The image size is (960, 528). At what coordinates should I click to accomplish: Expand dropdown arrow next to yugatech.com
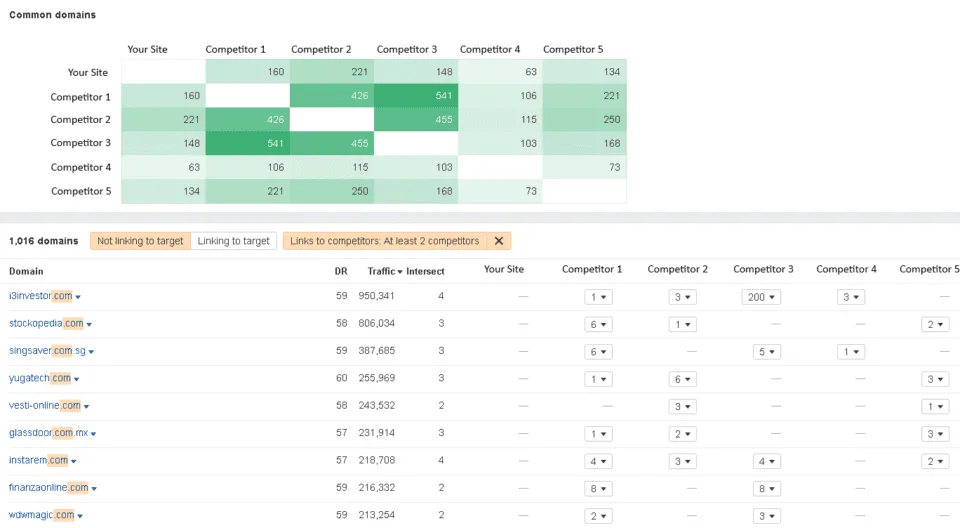[x=77, y=379]
